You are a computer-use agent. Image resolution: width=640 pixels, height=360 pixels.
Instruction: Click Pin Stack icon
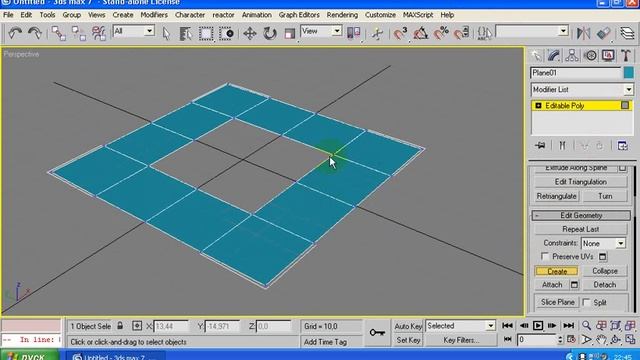(540, 146)
